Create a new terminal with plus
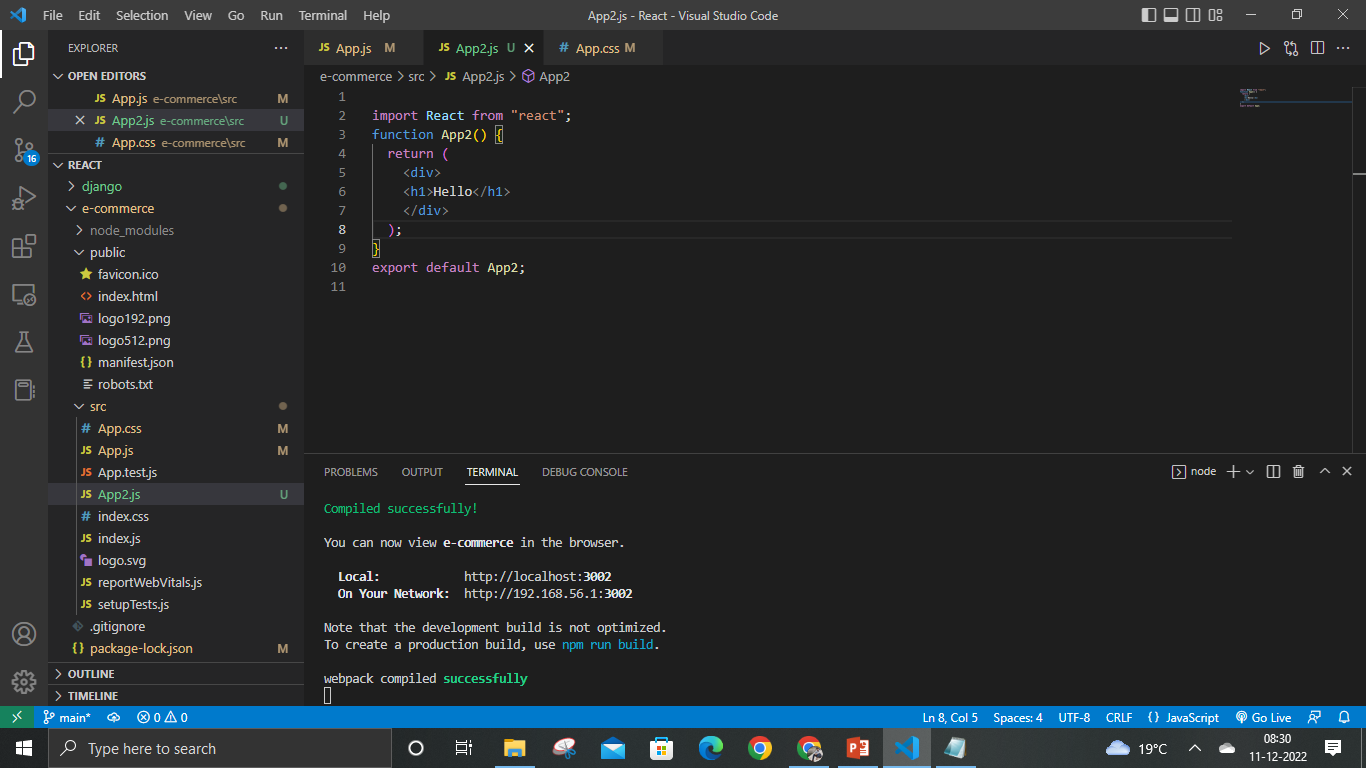 click(x=1233, y=471)
